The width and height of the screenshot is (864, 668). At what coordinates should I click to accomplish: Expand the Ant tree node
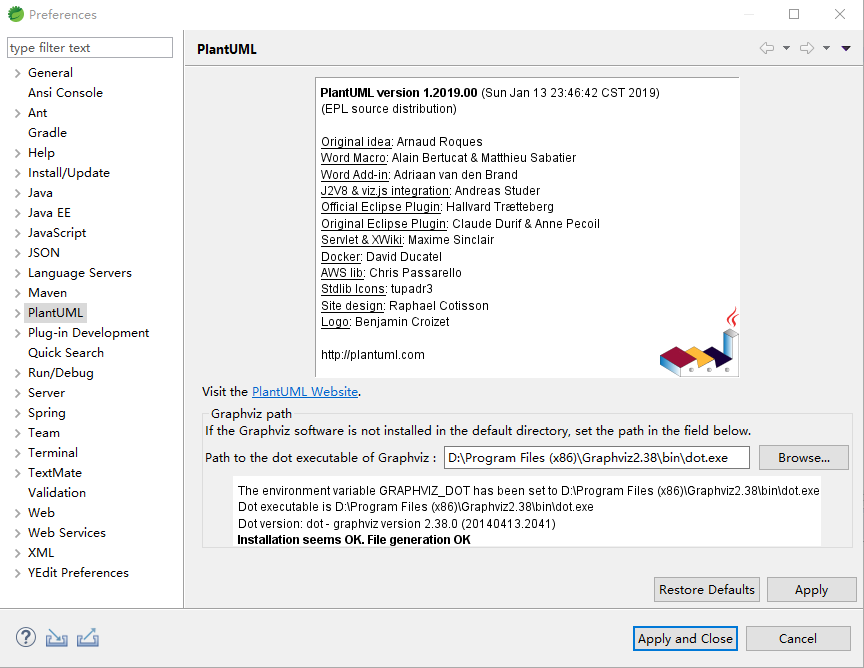[x=17, y=114]
